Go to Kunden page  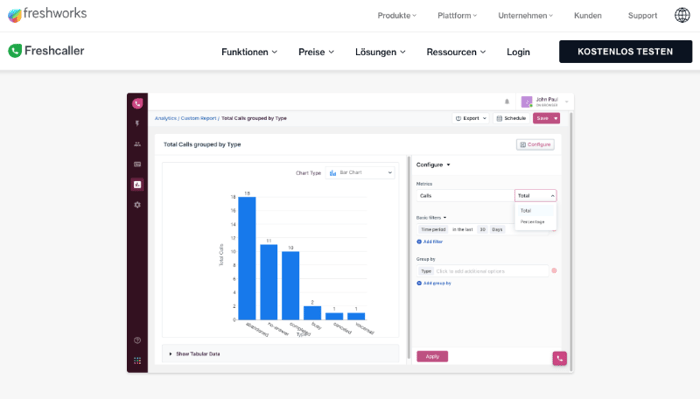pyautogui.click(x=588, y=16)
